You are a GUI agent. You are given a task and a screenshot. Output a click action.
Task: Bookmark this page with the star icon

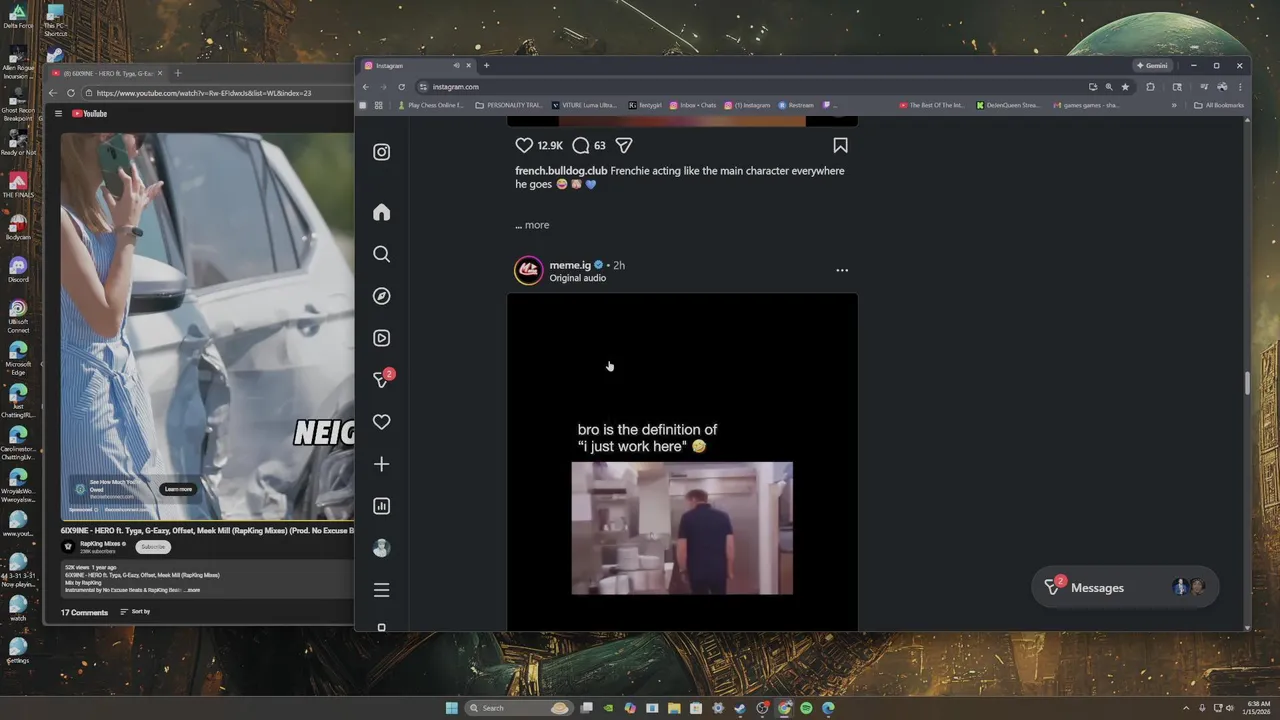(1125, 87)
